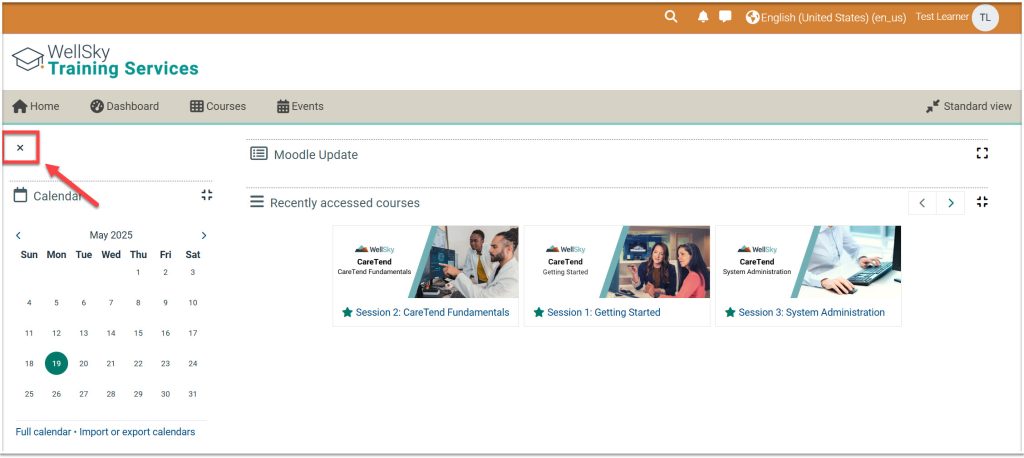Open the Dashboard menu item
1024x458 pixels.
tap(125, 106)
